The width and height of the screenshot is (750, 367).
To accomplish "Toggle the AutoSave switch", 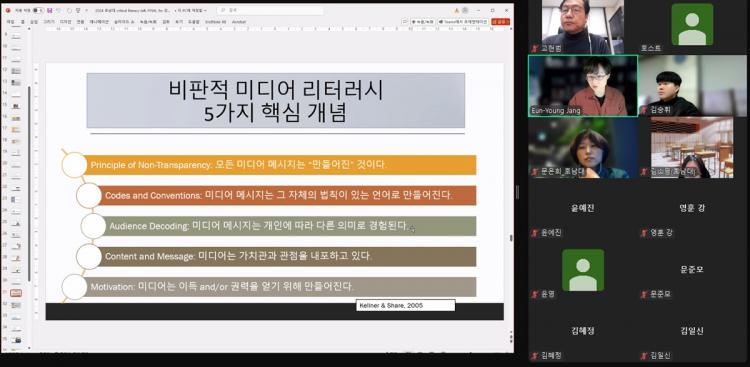I will click(x=38, y=11).
